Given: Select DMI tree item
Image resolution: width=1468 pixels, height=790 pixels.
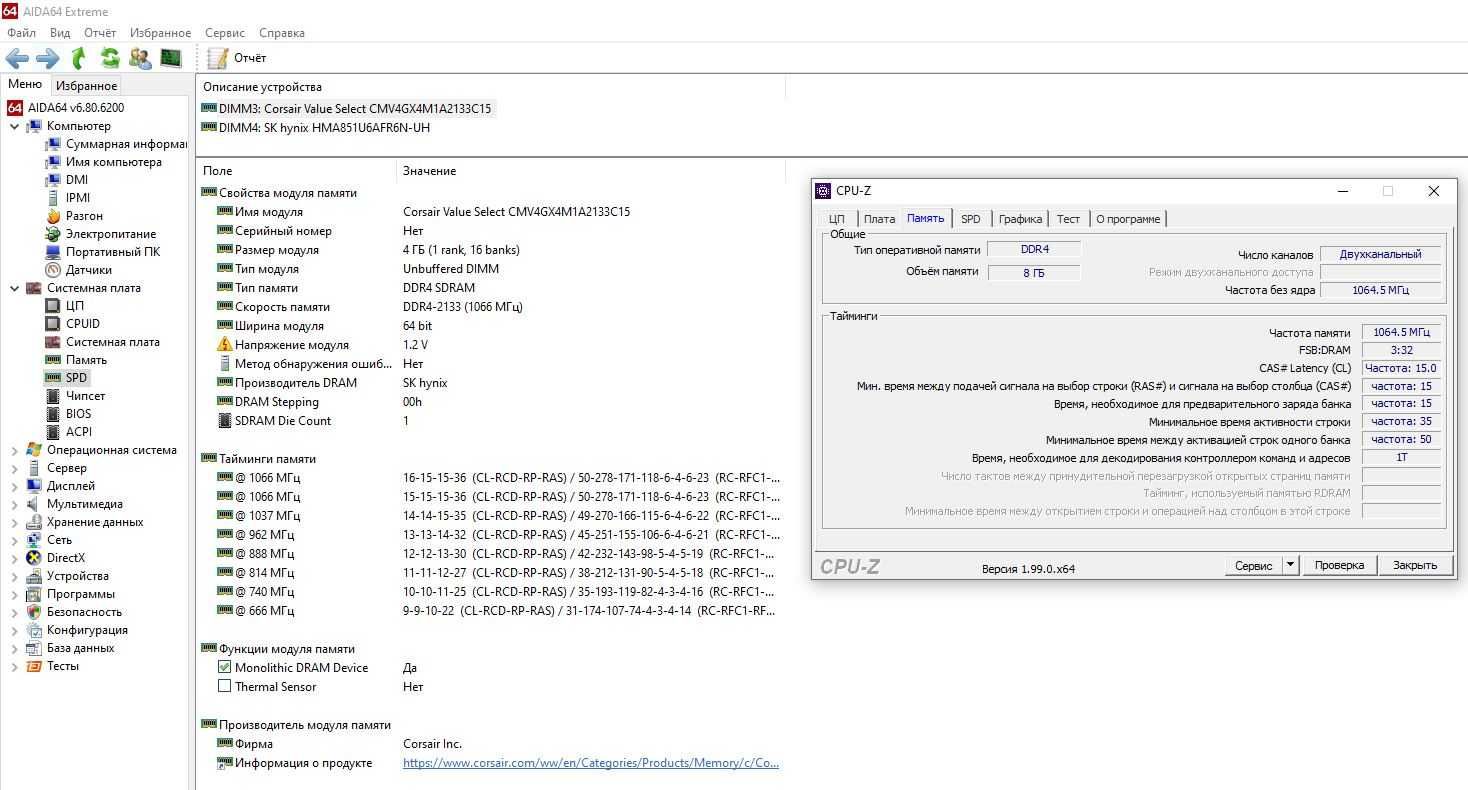Looking at the screenshot, I should point(77,180).
